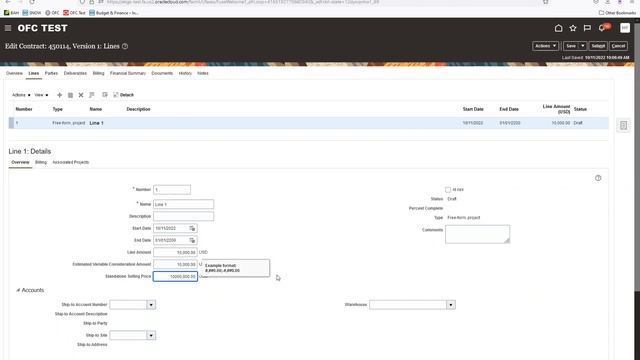Open Associated Projects subtab
640x360 pixels.
(x=71, y=162)
